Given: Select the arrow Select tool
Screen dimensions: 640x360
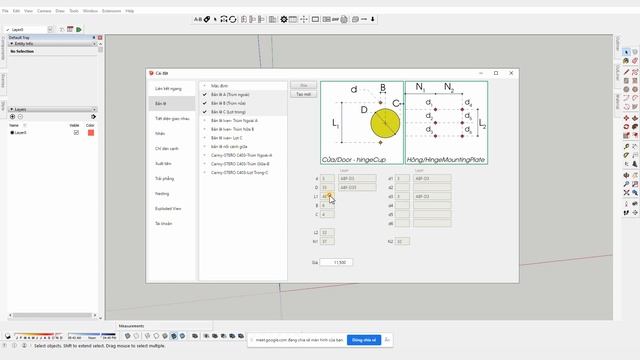Looking at the screenshot, I should tap(627, 52).
